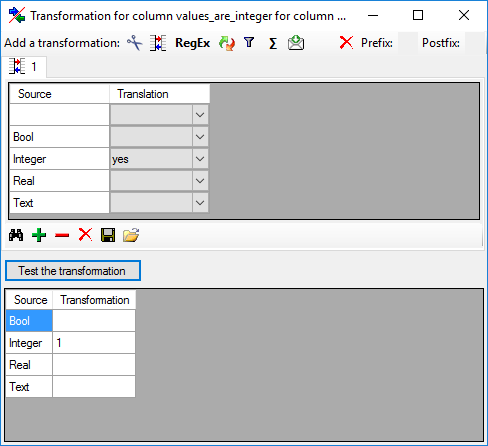
Task: Expand Translation dropdown for Bool row
Action: pyautogui.click(x=200, y=137)
